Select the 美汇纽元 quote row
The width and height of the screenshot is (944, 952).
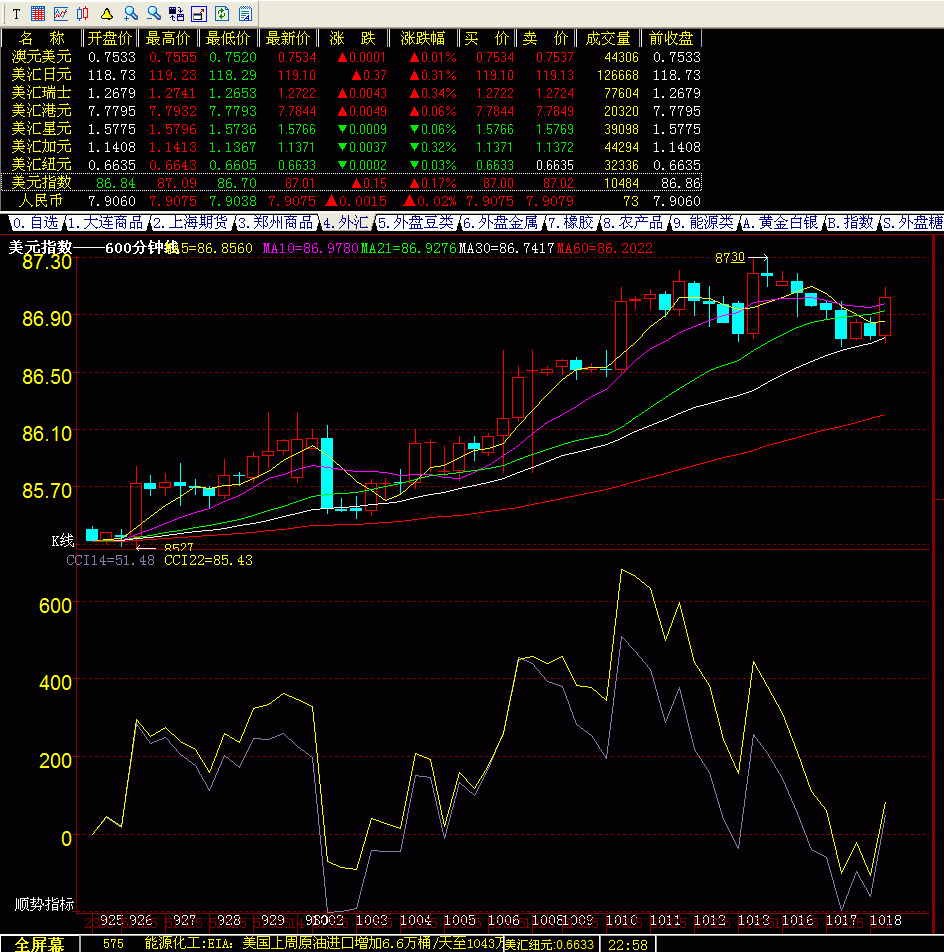[x=352, y=165]
